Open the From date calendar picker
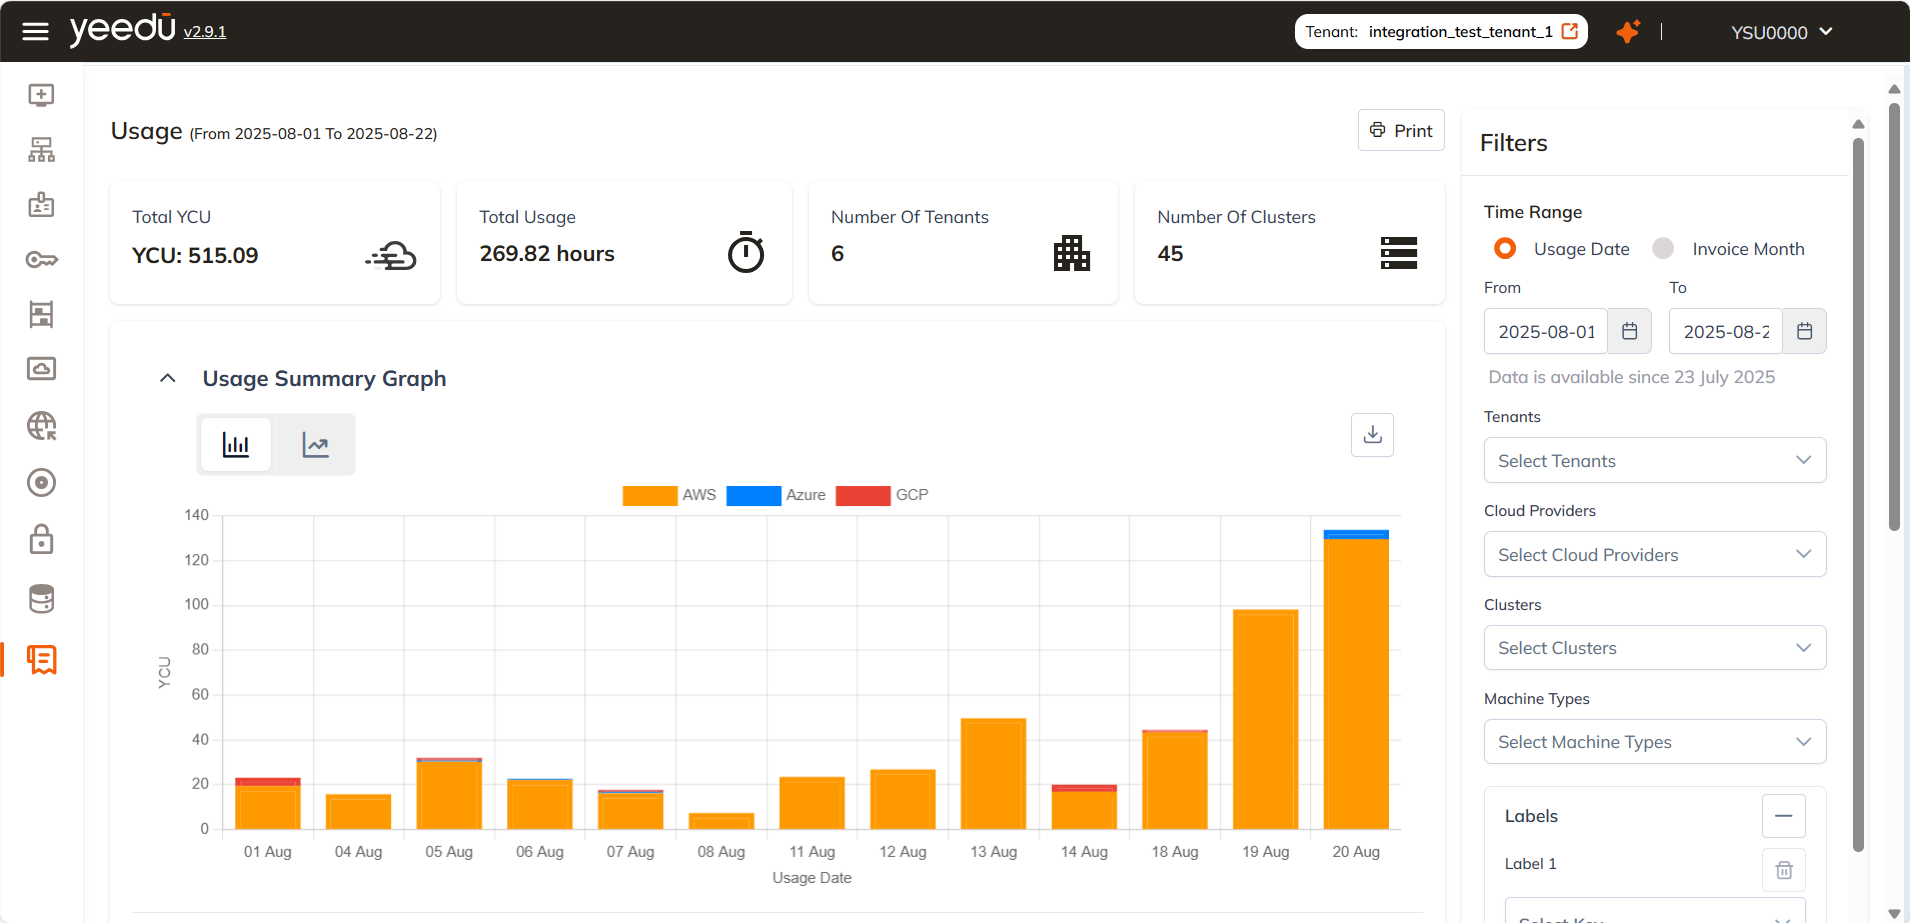The height and width of the screenshot is (923, 1910). pos(1629,331)
